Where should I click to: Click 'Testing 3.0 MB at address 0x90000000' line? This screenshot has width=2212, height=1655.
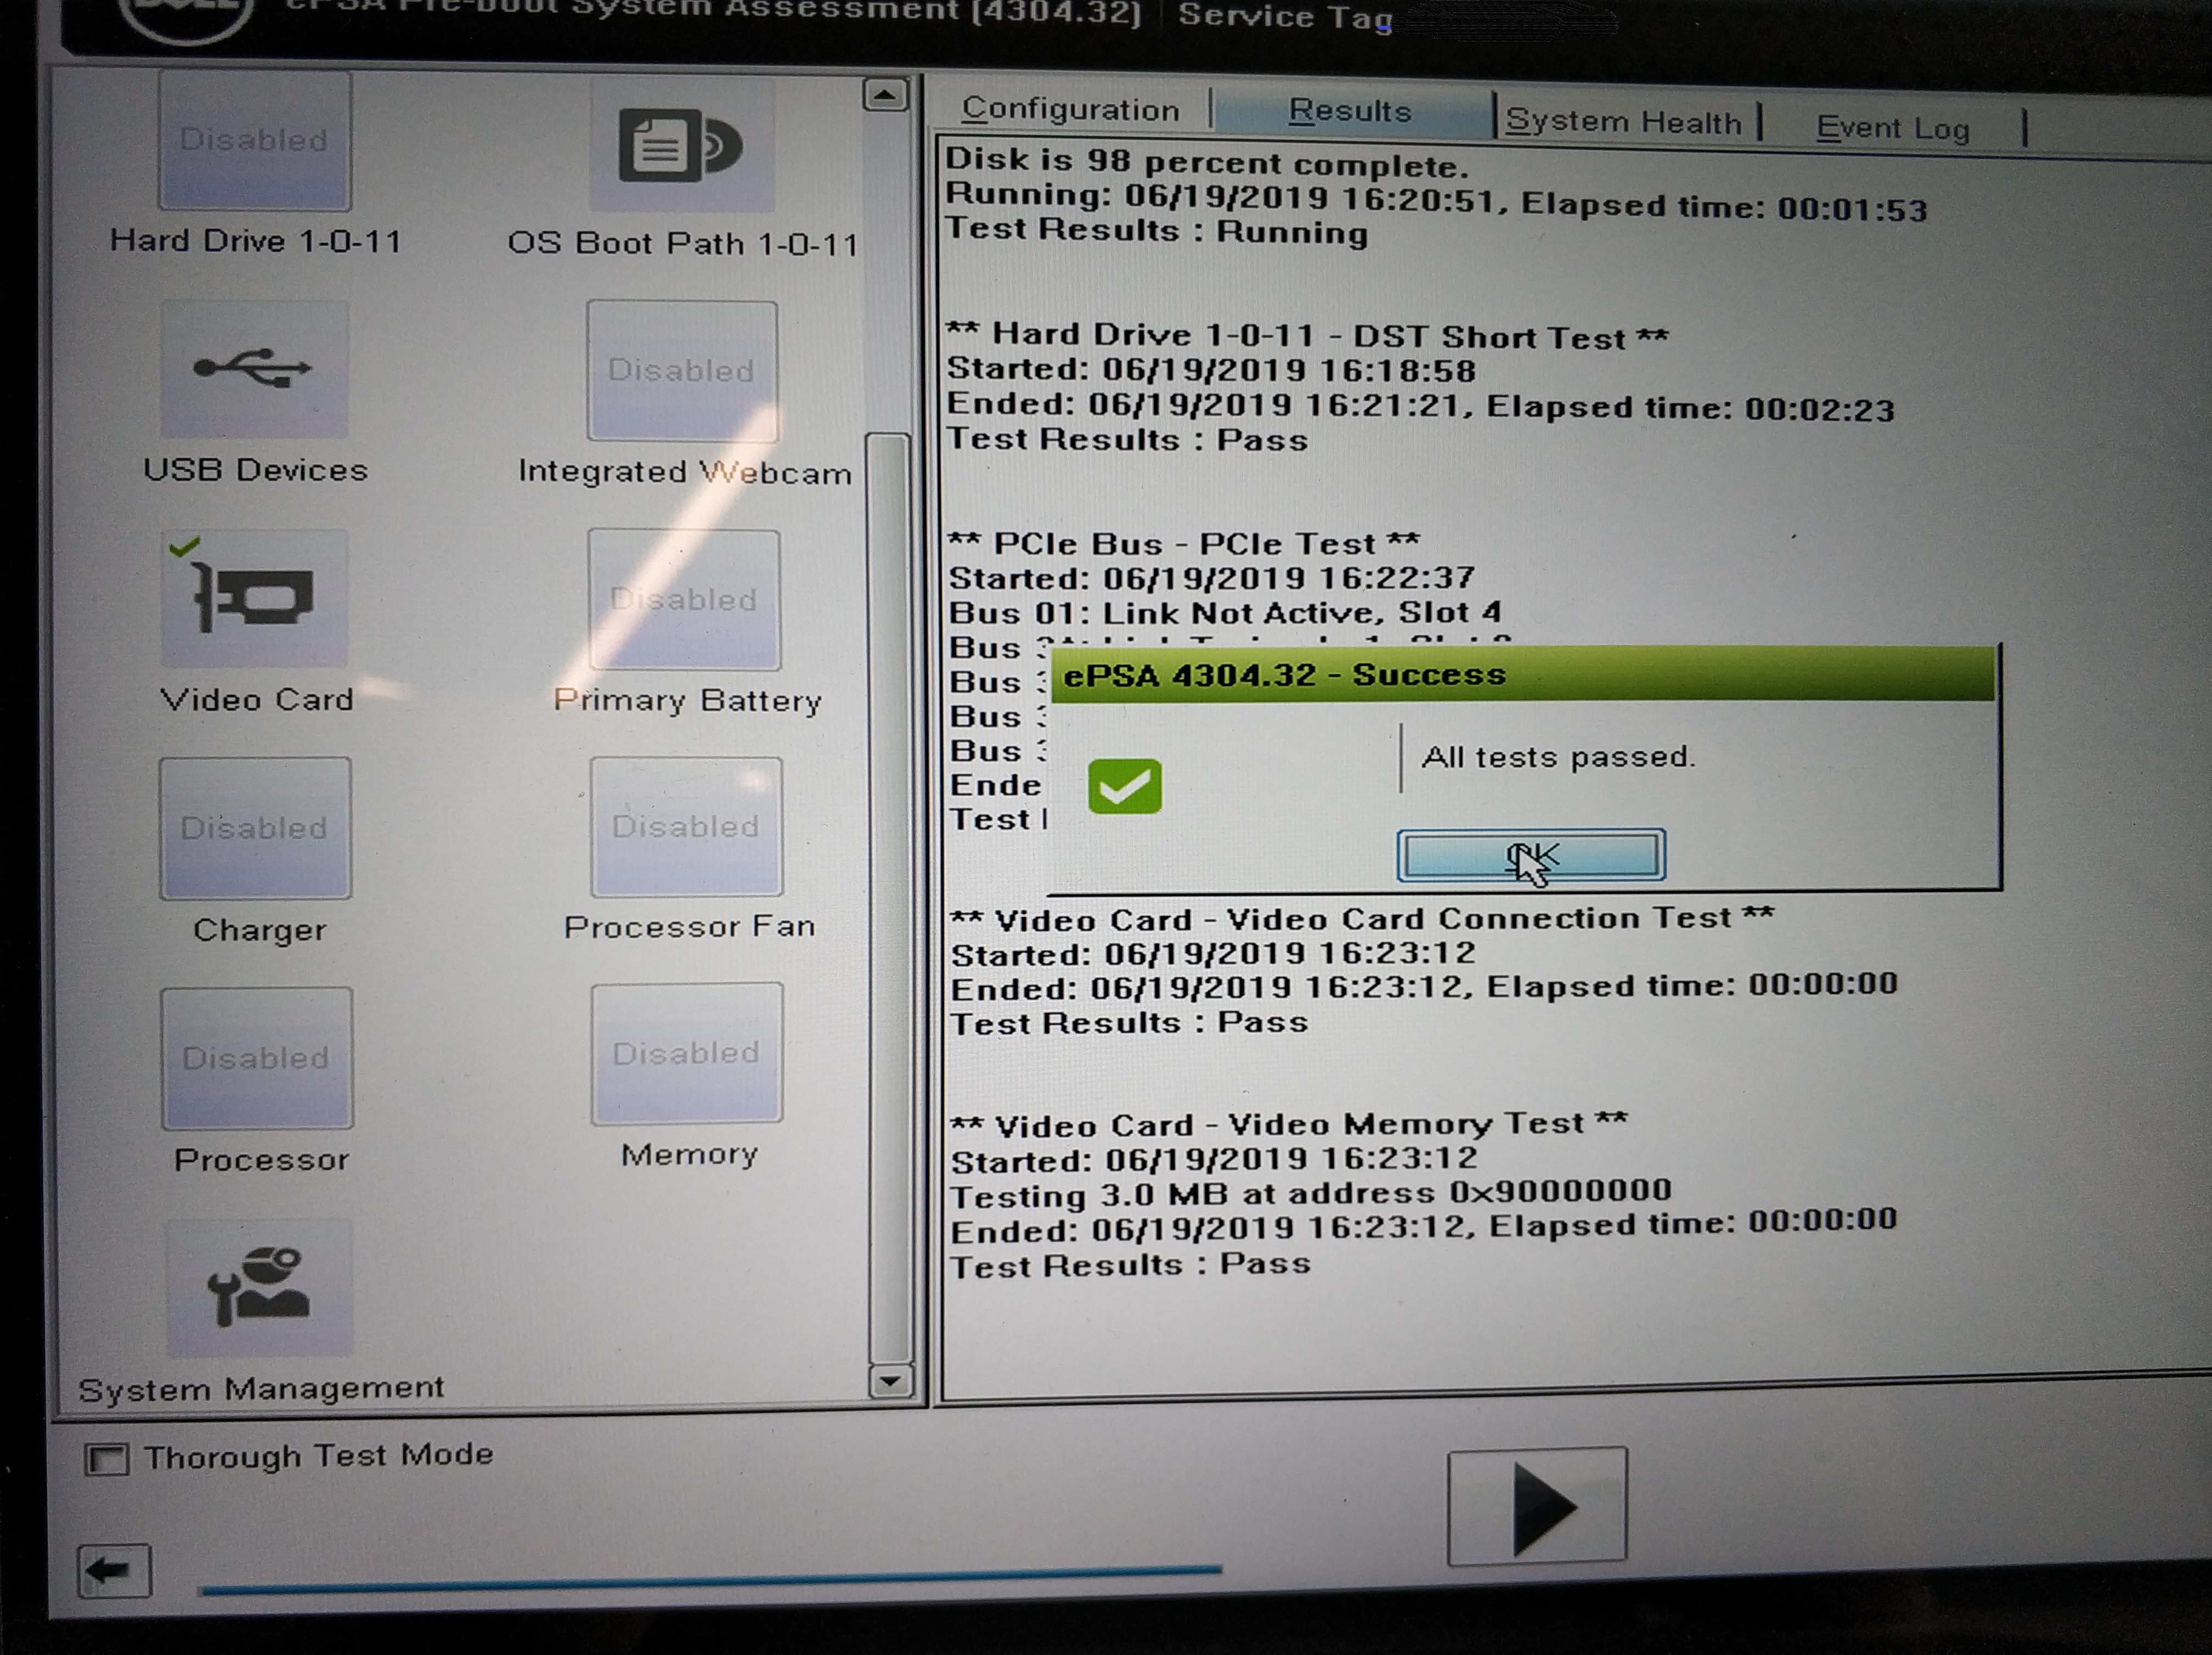click(1311, 1193)
